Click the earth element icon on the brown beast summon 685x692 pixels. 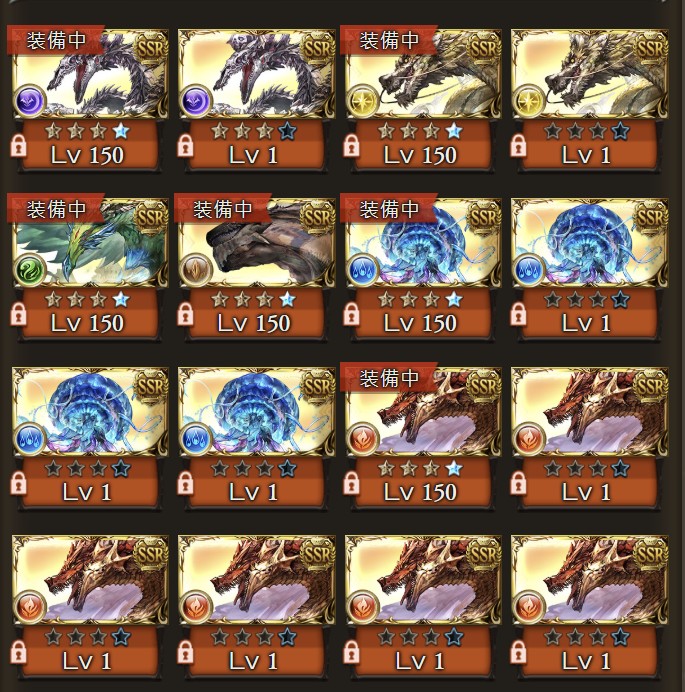[x=196, y=270]
